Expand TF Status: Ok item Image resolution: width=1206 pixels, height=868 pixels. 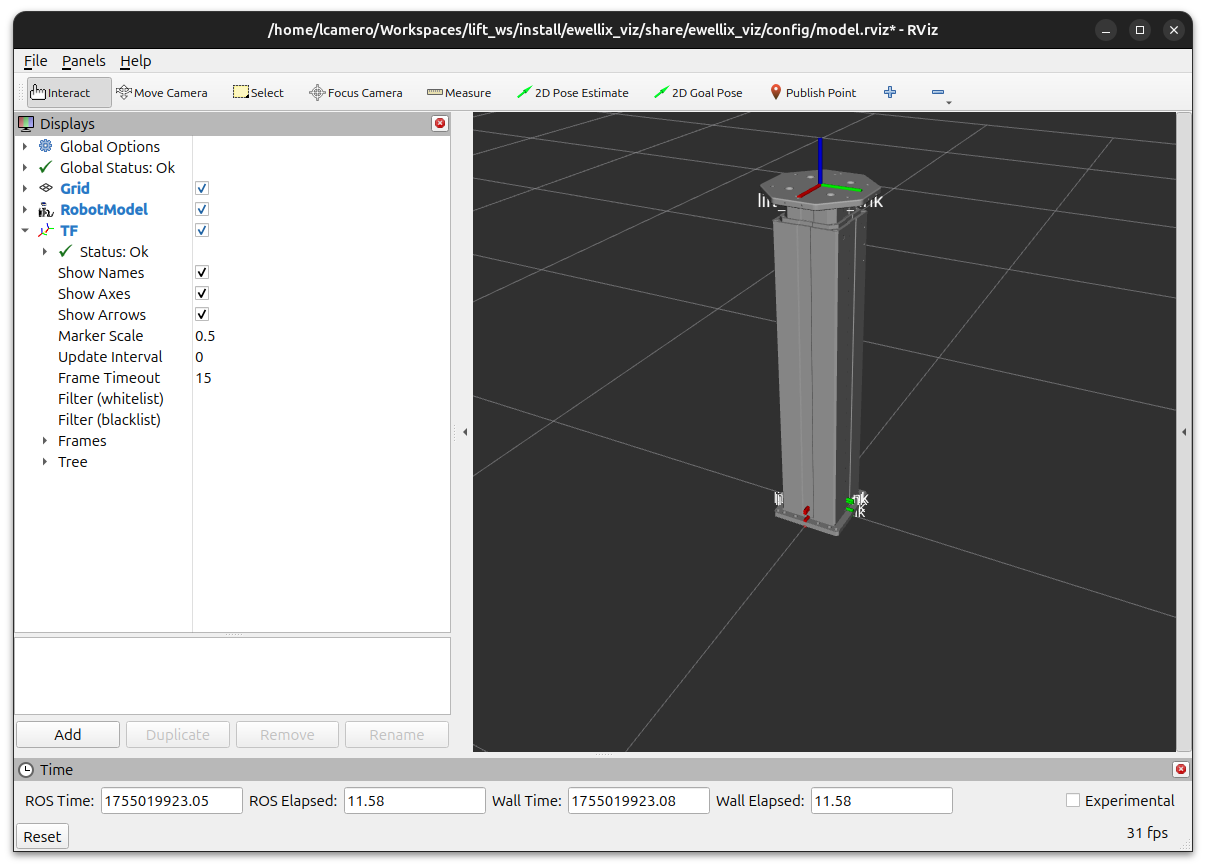click(45, 251)
